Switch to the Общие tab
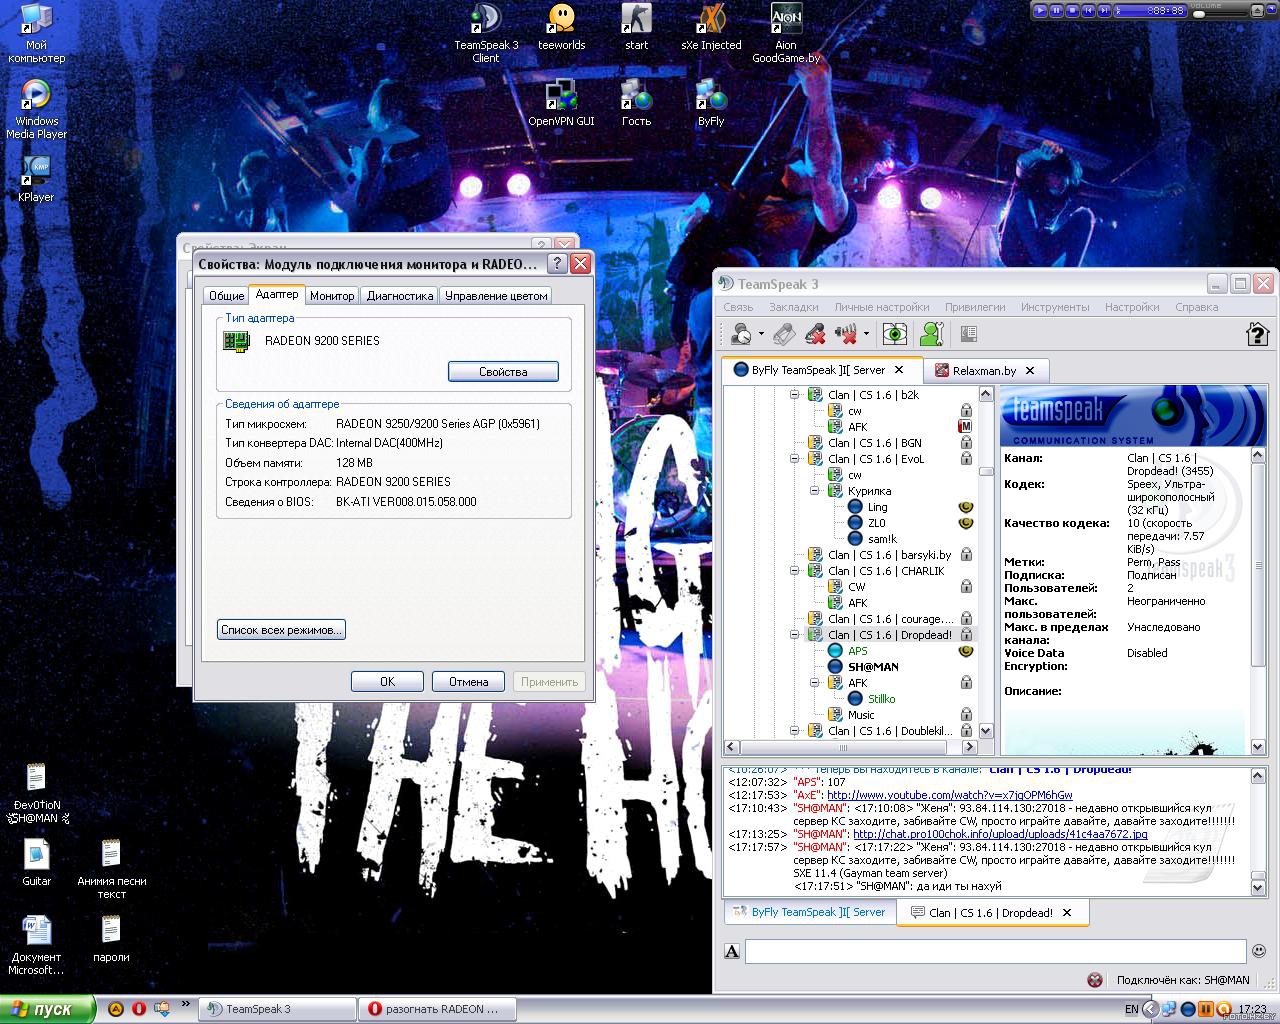This screenshot has height=1024, width=1280. [226, 296]
